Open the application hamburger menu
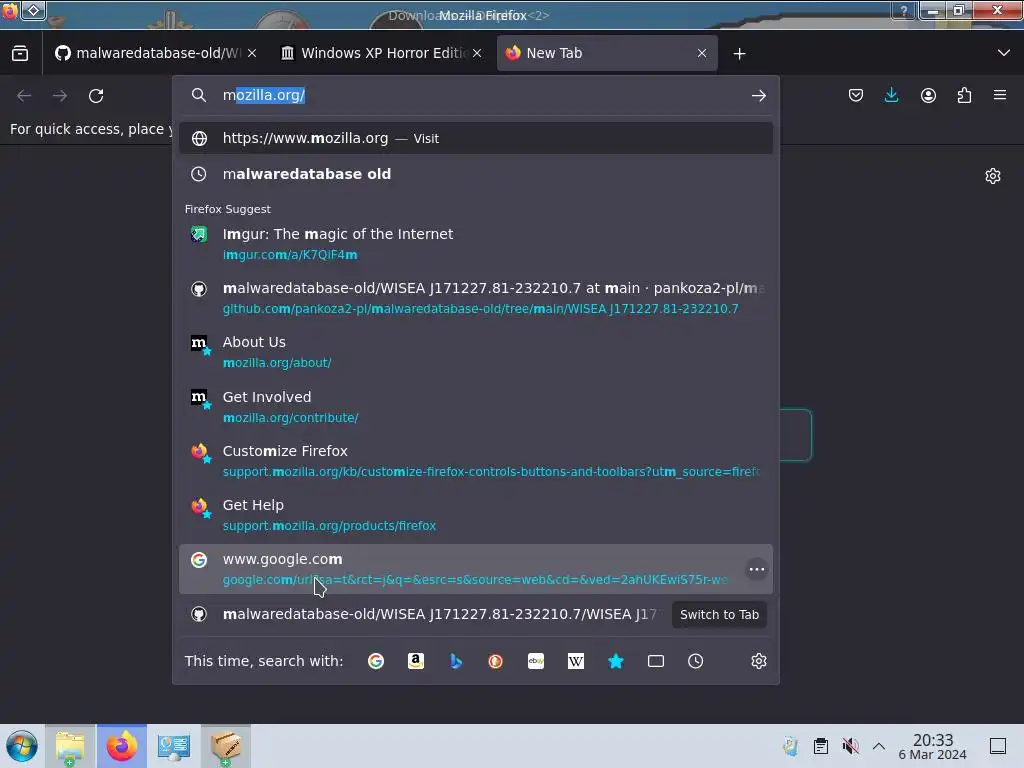This screenshot has width=1024, height=768. click(1000, 95)
